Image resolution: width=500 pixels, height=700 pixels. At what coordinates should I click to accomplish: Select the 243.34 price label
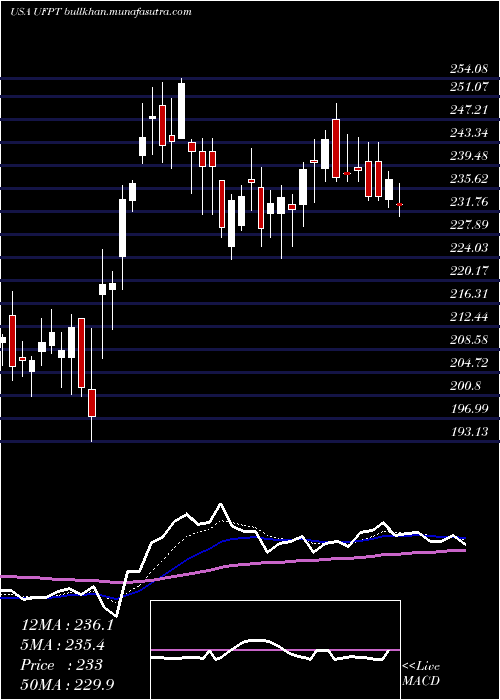pyautogui.click(x=467, y=133)
